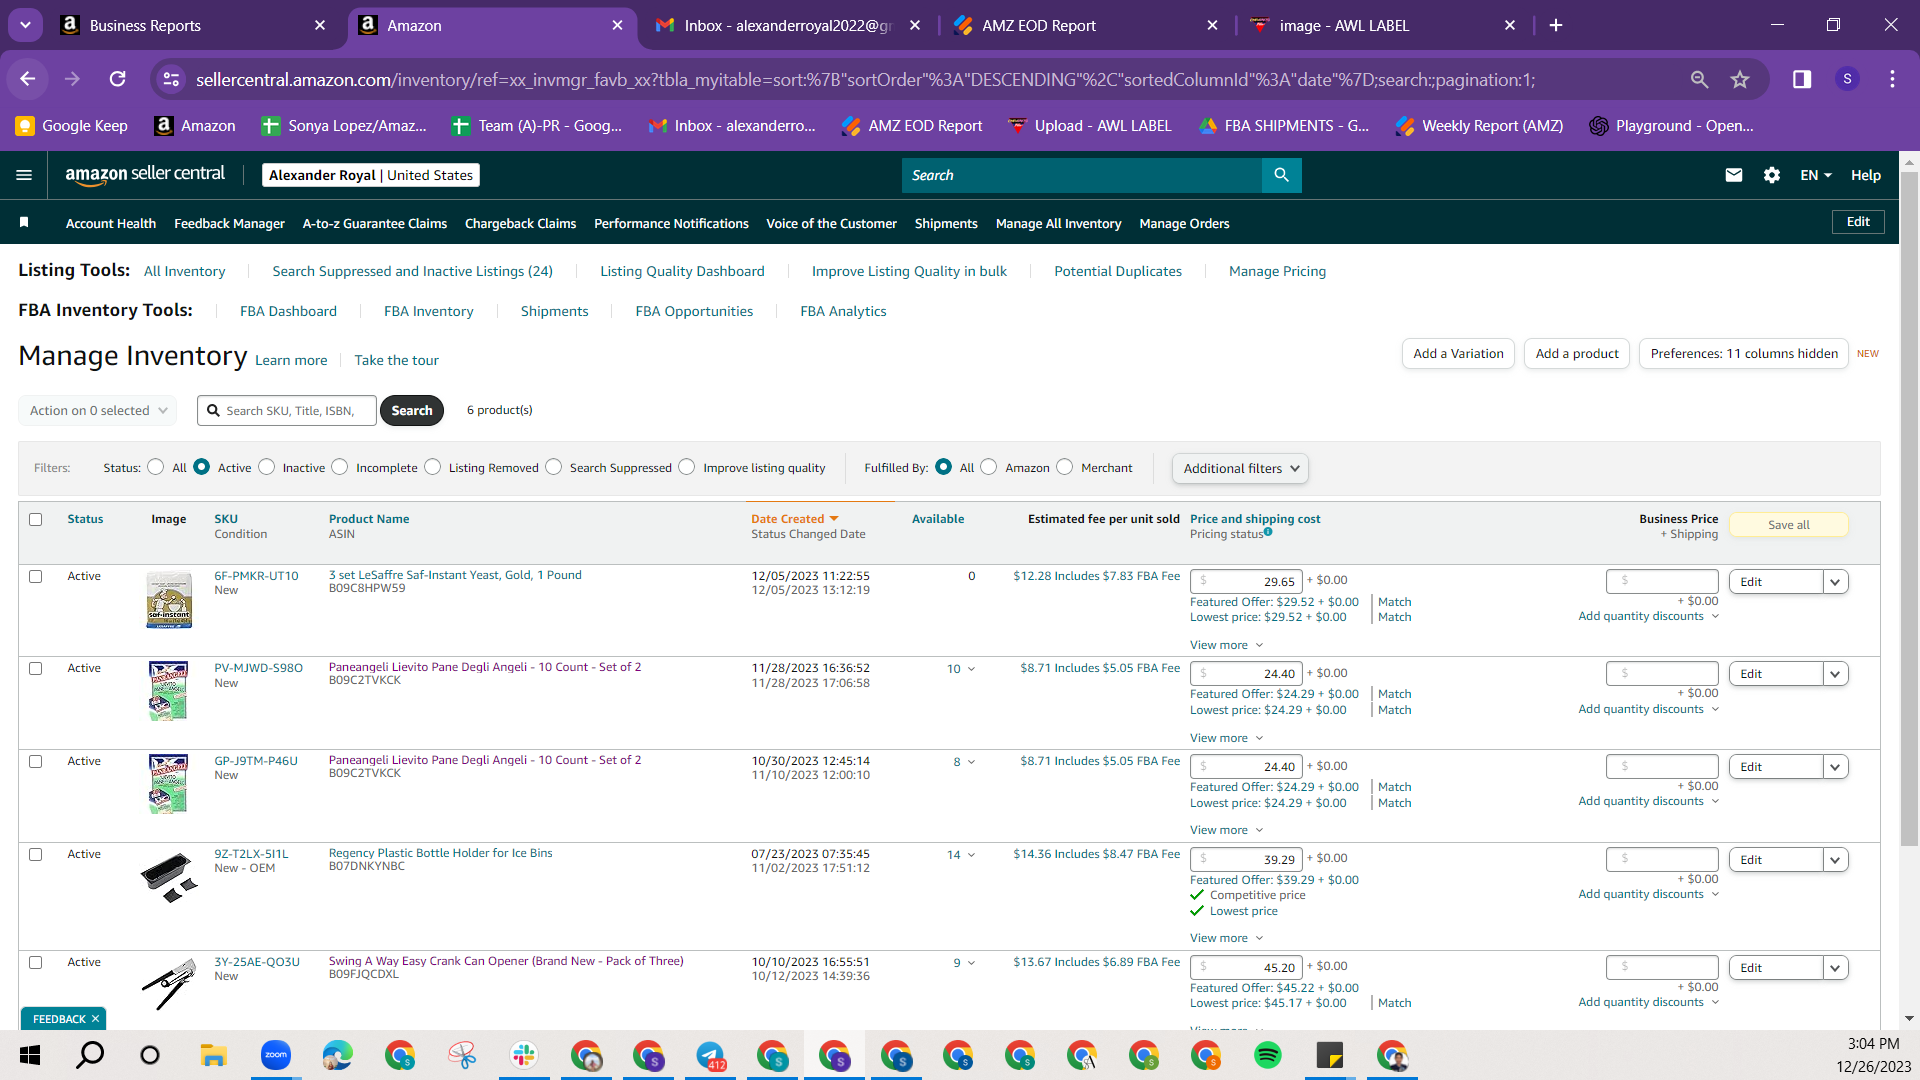The image size is (1920, 1080).
Task: Open the Listing Quality Dashboard link
Action: [x=682, y=271]
